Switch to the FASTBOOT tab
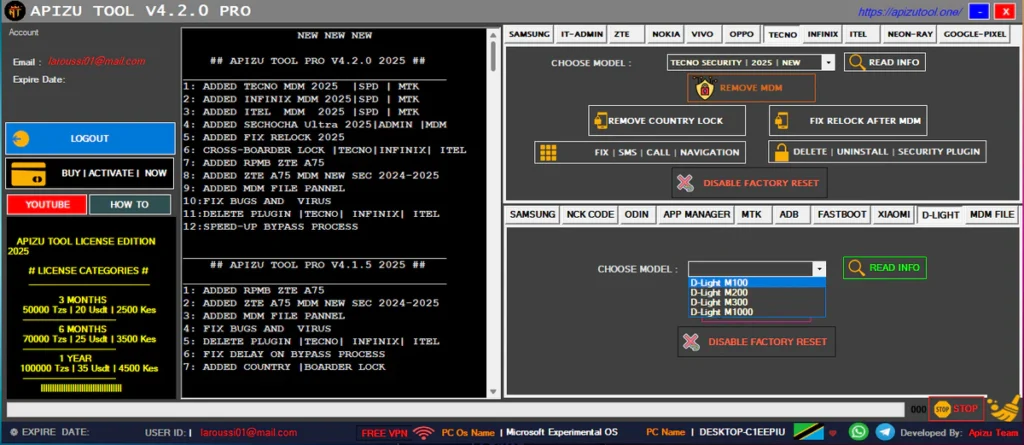Screen dimensions: 1024x445 841,214
